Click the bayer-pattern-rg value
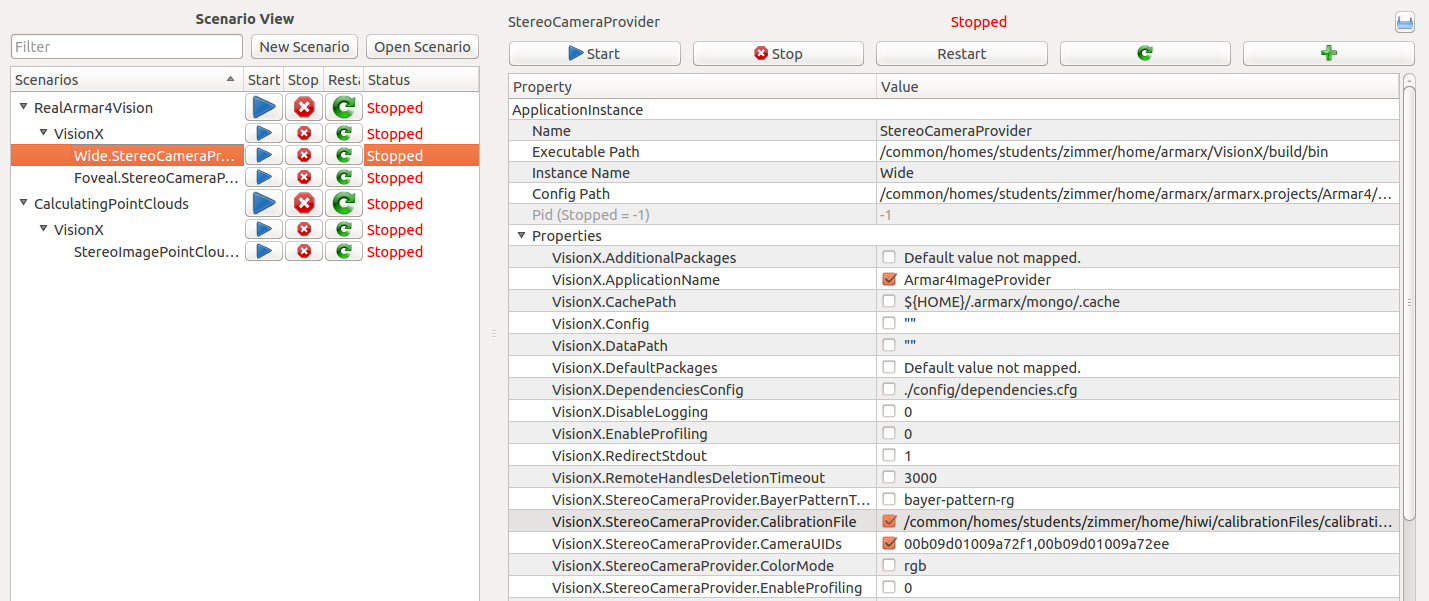The width and height of the screenshot is (1429, 601). (x=960, y=499)
